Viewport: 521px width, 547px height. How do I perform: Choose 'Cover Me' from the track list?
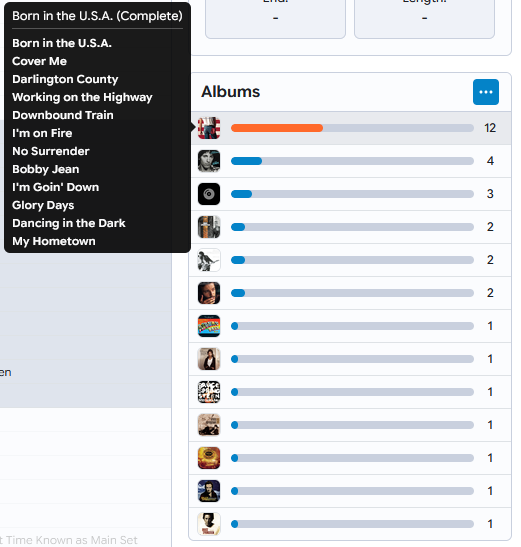click(x=39, y=61)
